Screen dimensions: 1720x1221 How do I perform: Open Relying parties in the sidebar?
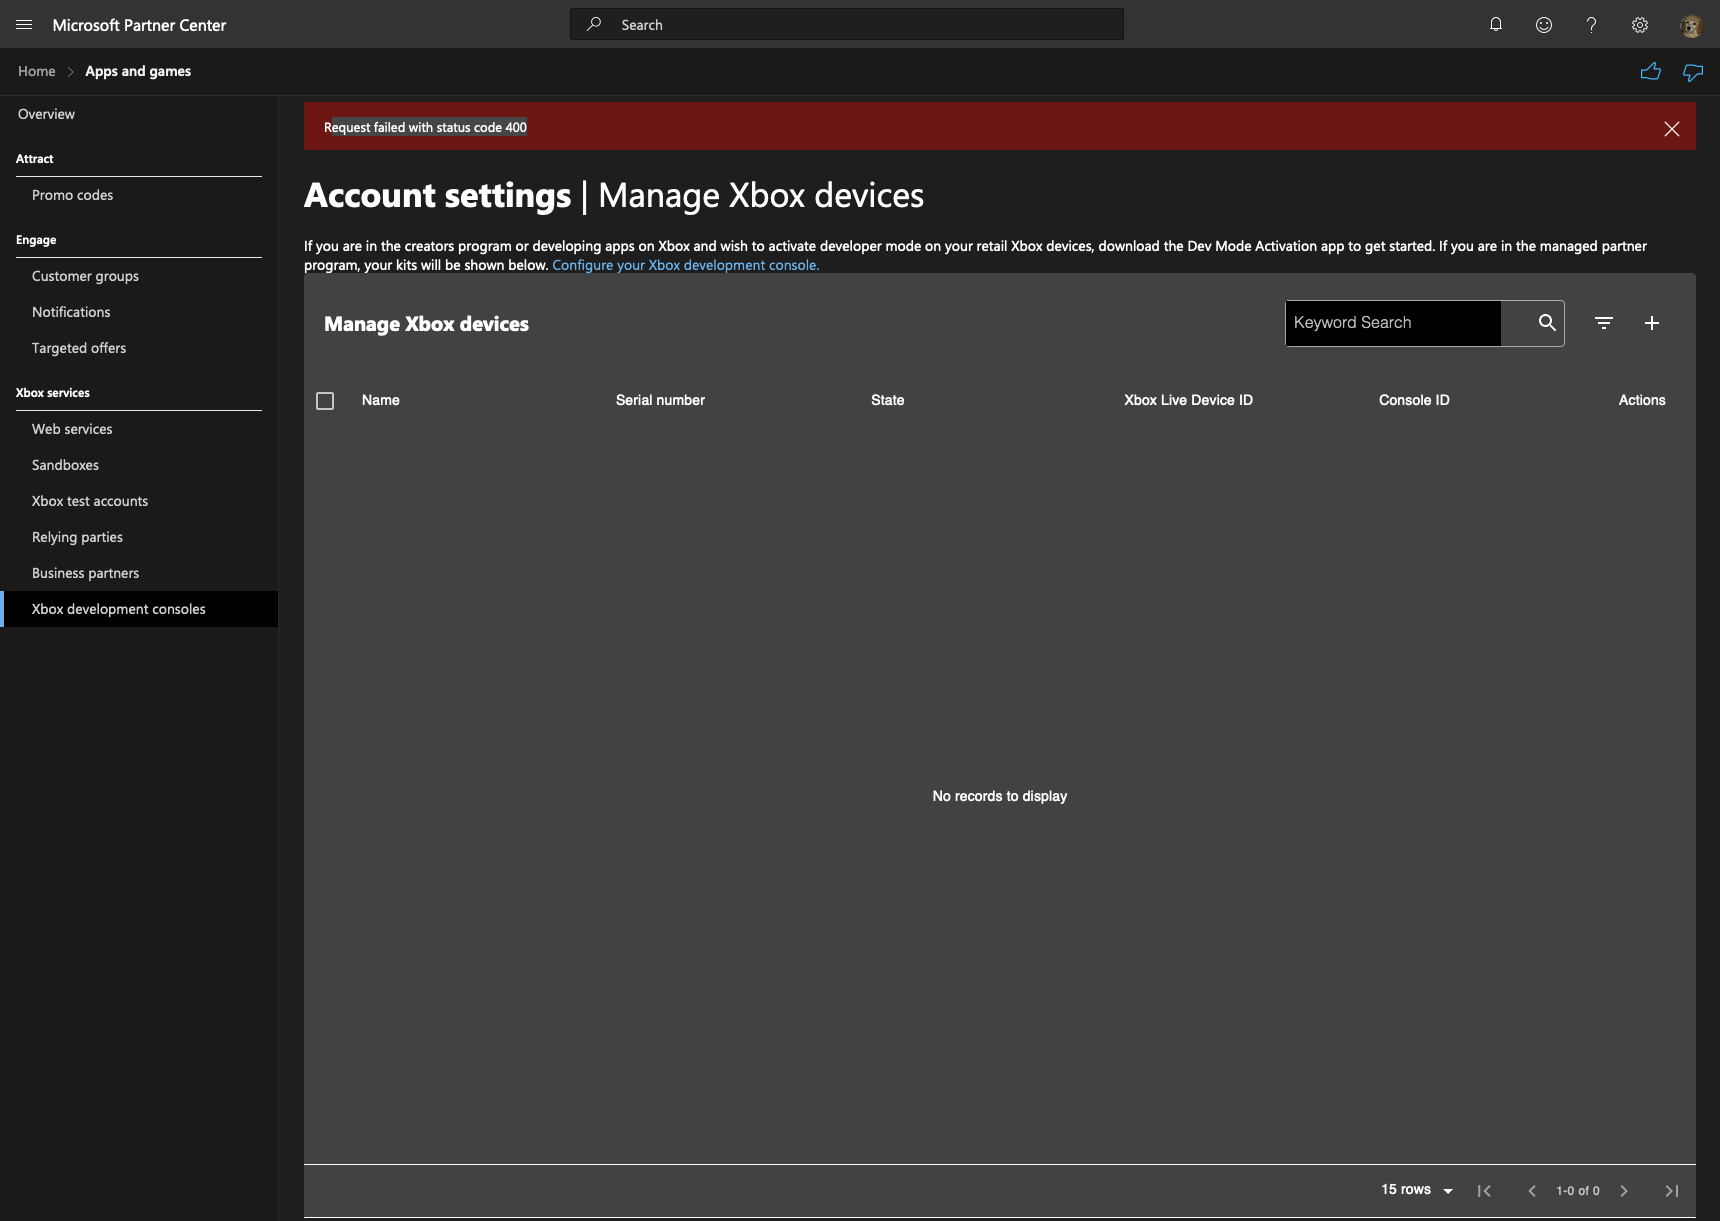tap(77, 537)
